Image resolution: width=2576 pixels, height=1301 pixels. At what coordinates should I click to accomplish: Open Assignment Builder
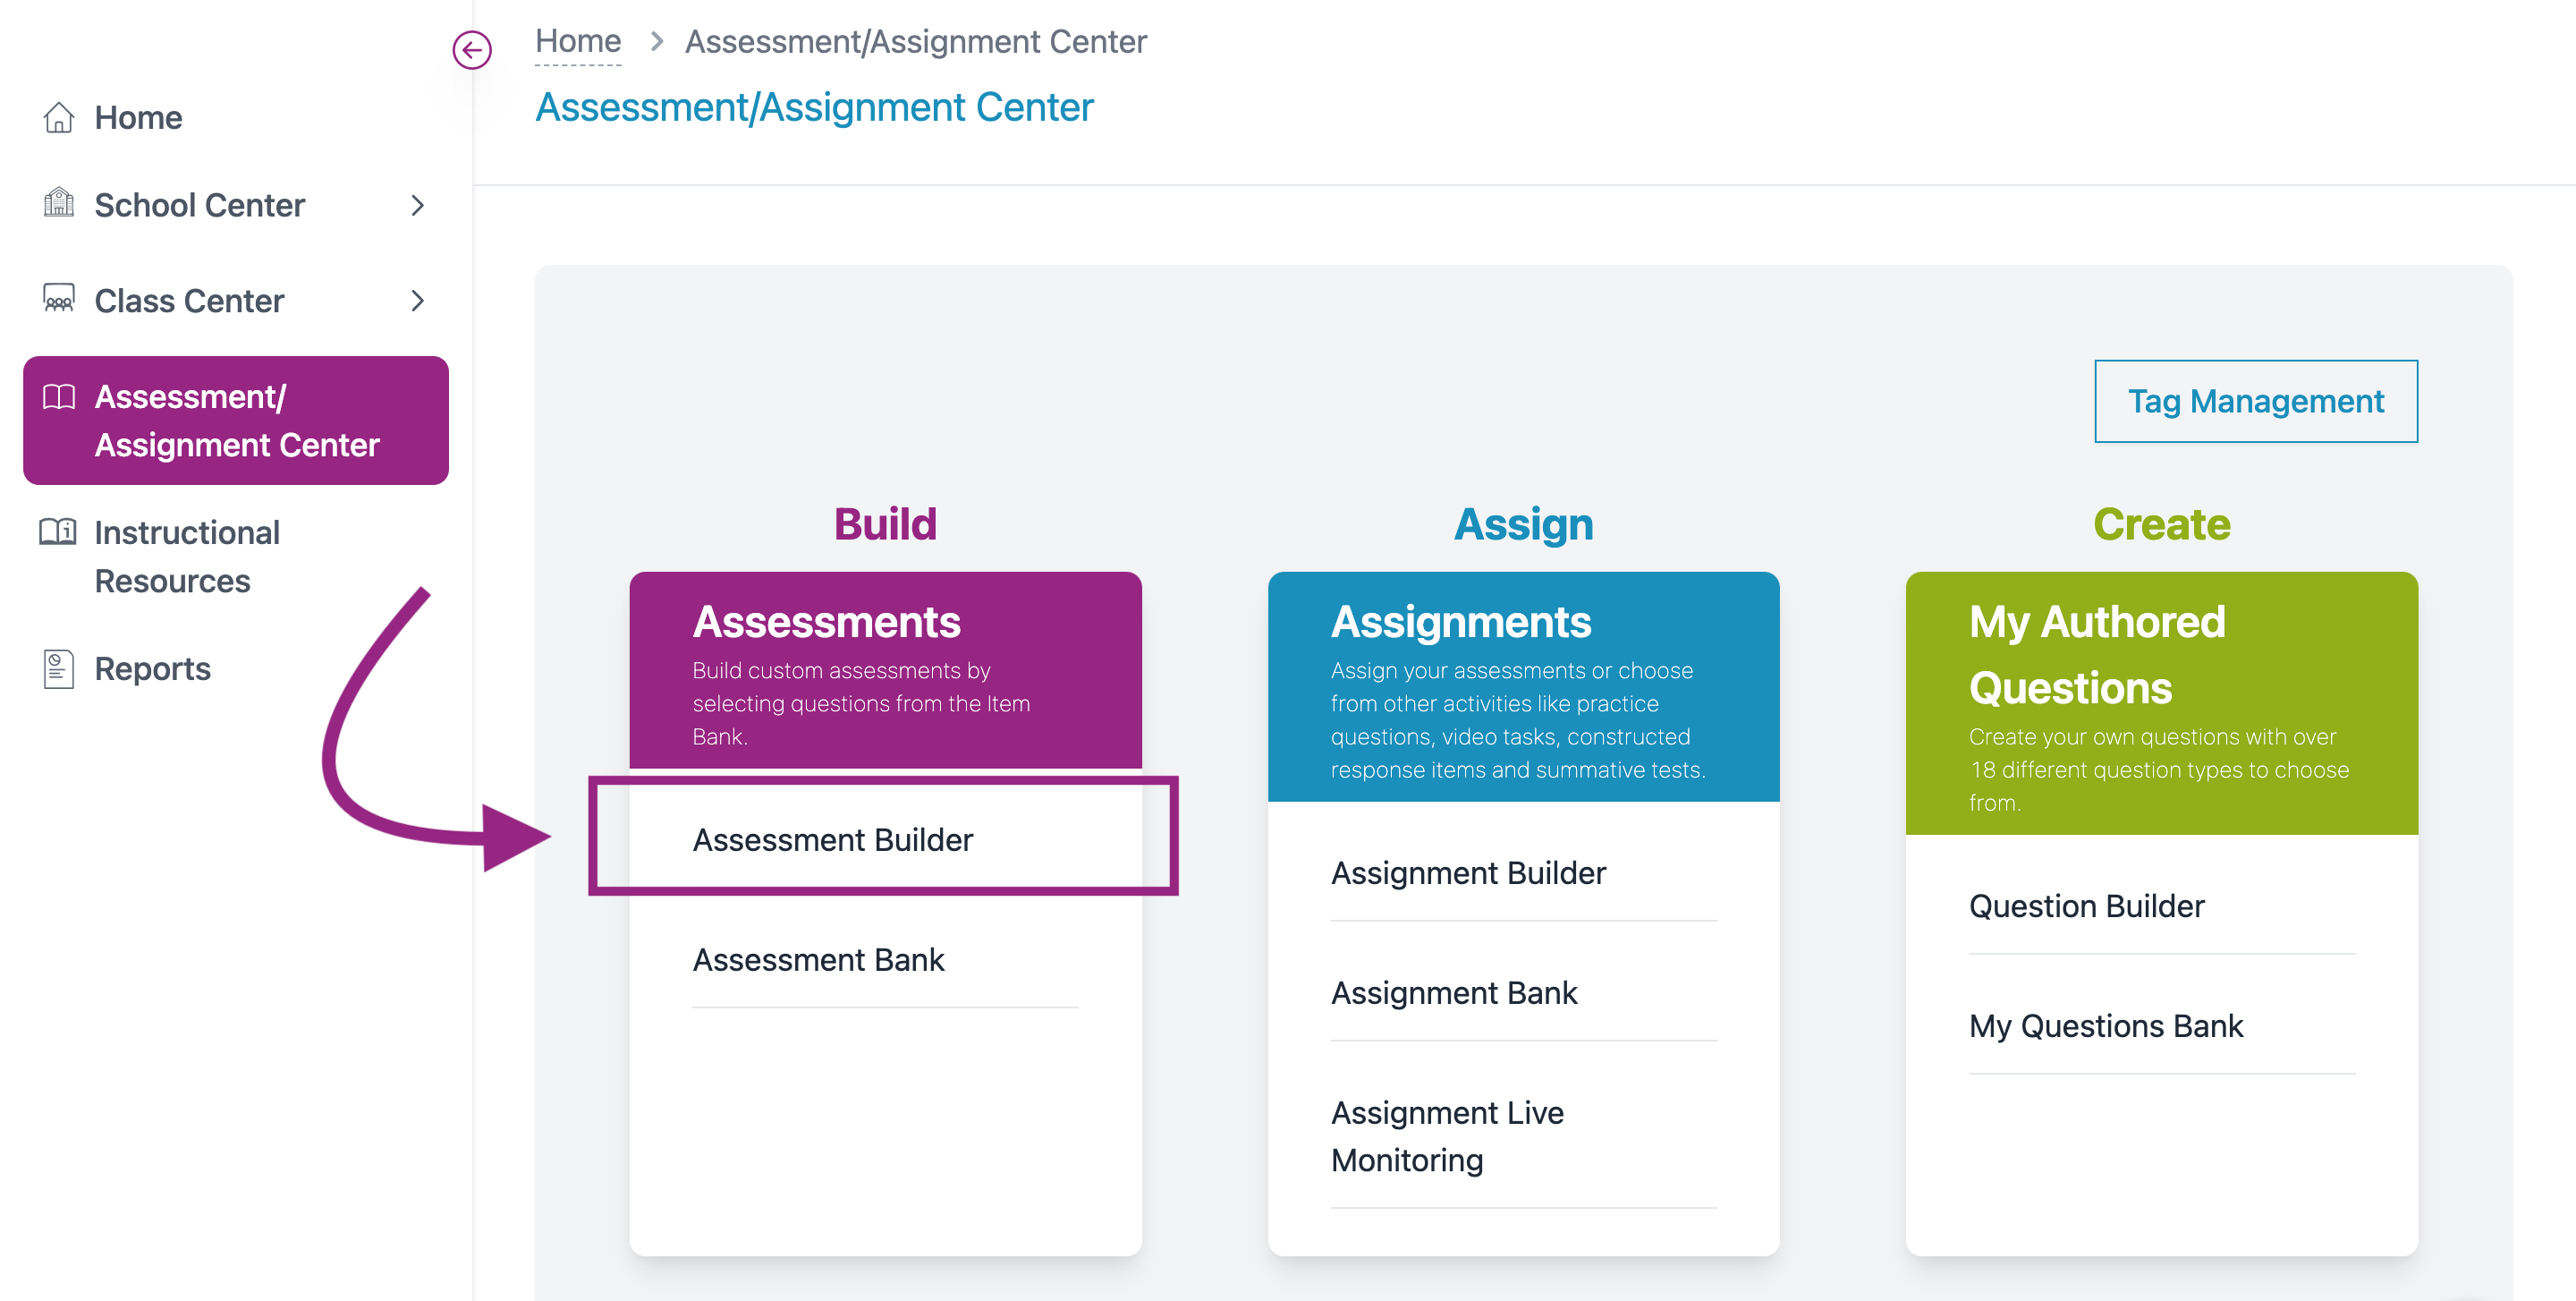coord(1467,872)
